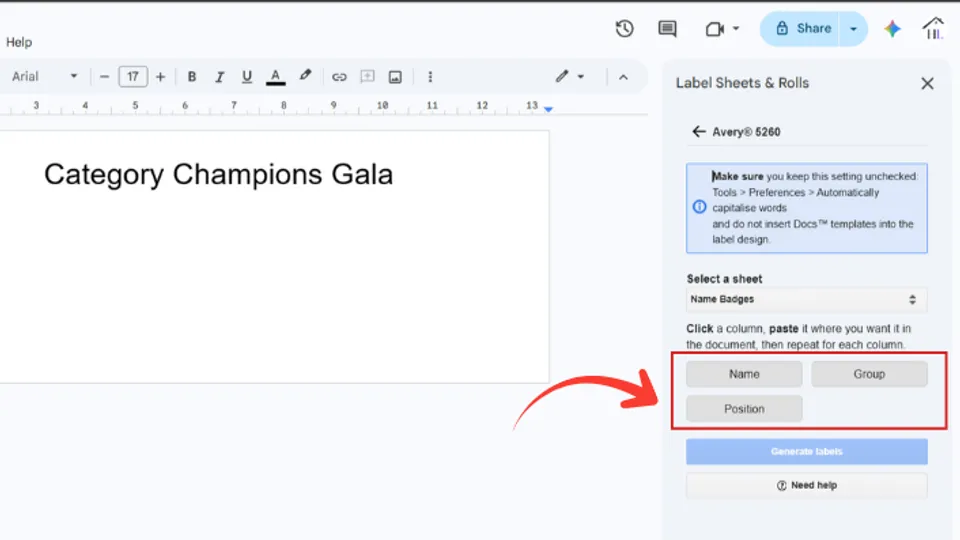960x540 pixels.
Task: Open more toolbar options three dots
Action: 430,77
